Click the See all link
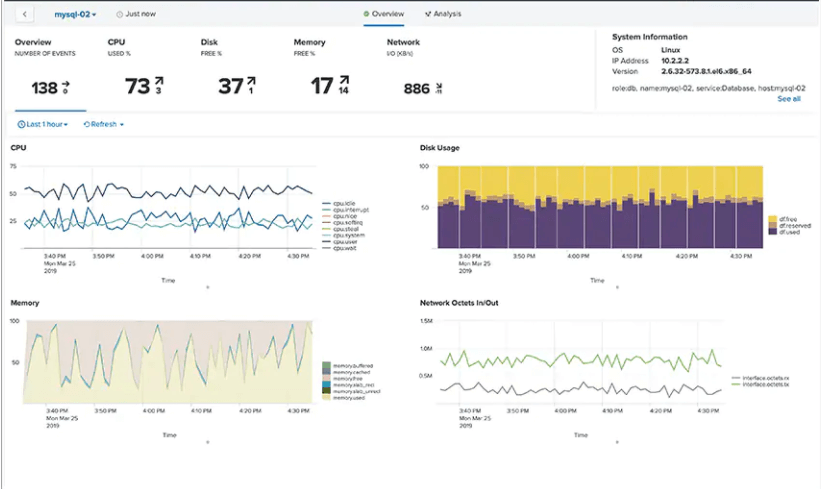Viewport: 821px width, 489px height. point(789,99)
